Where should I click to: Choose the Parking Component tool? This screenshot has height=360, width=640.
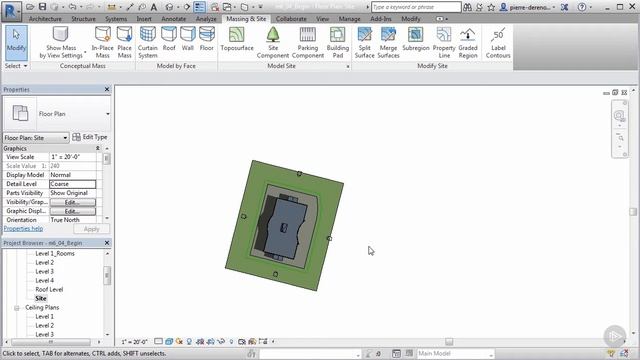pyautogui.click(x=308, y=43)
